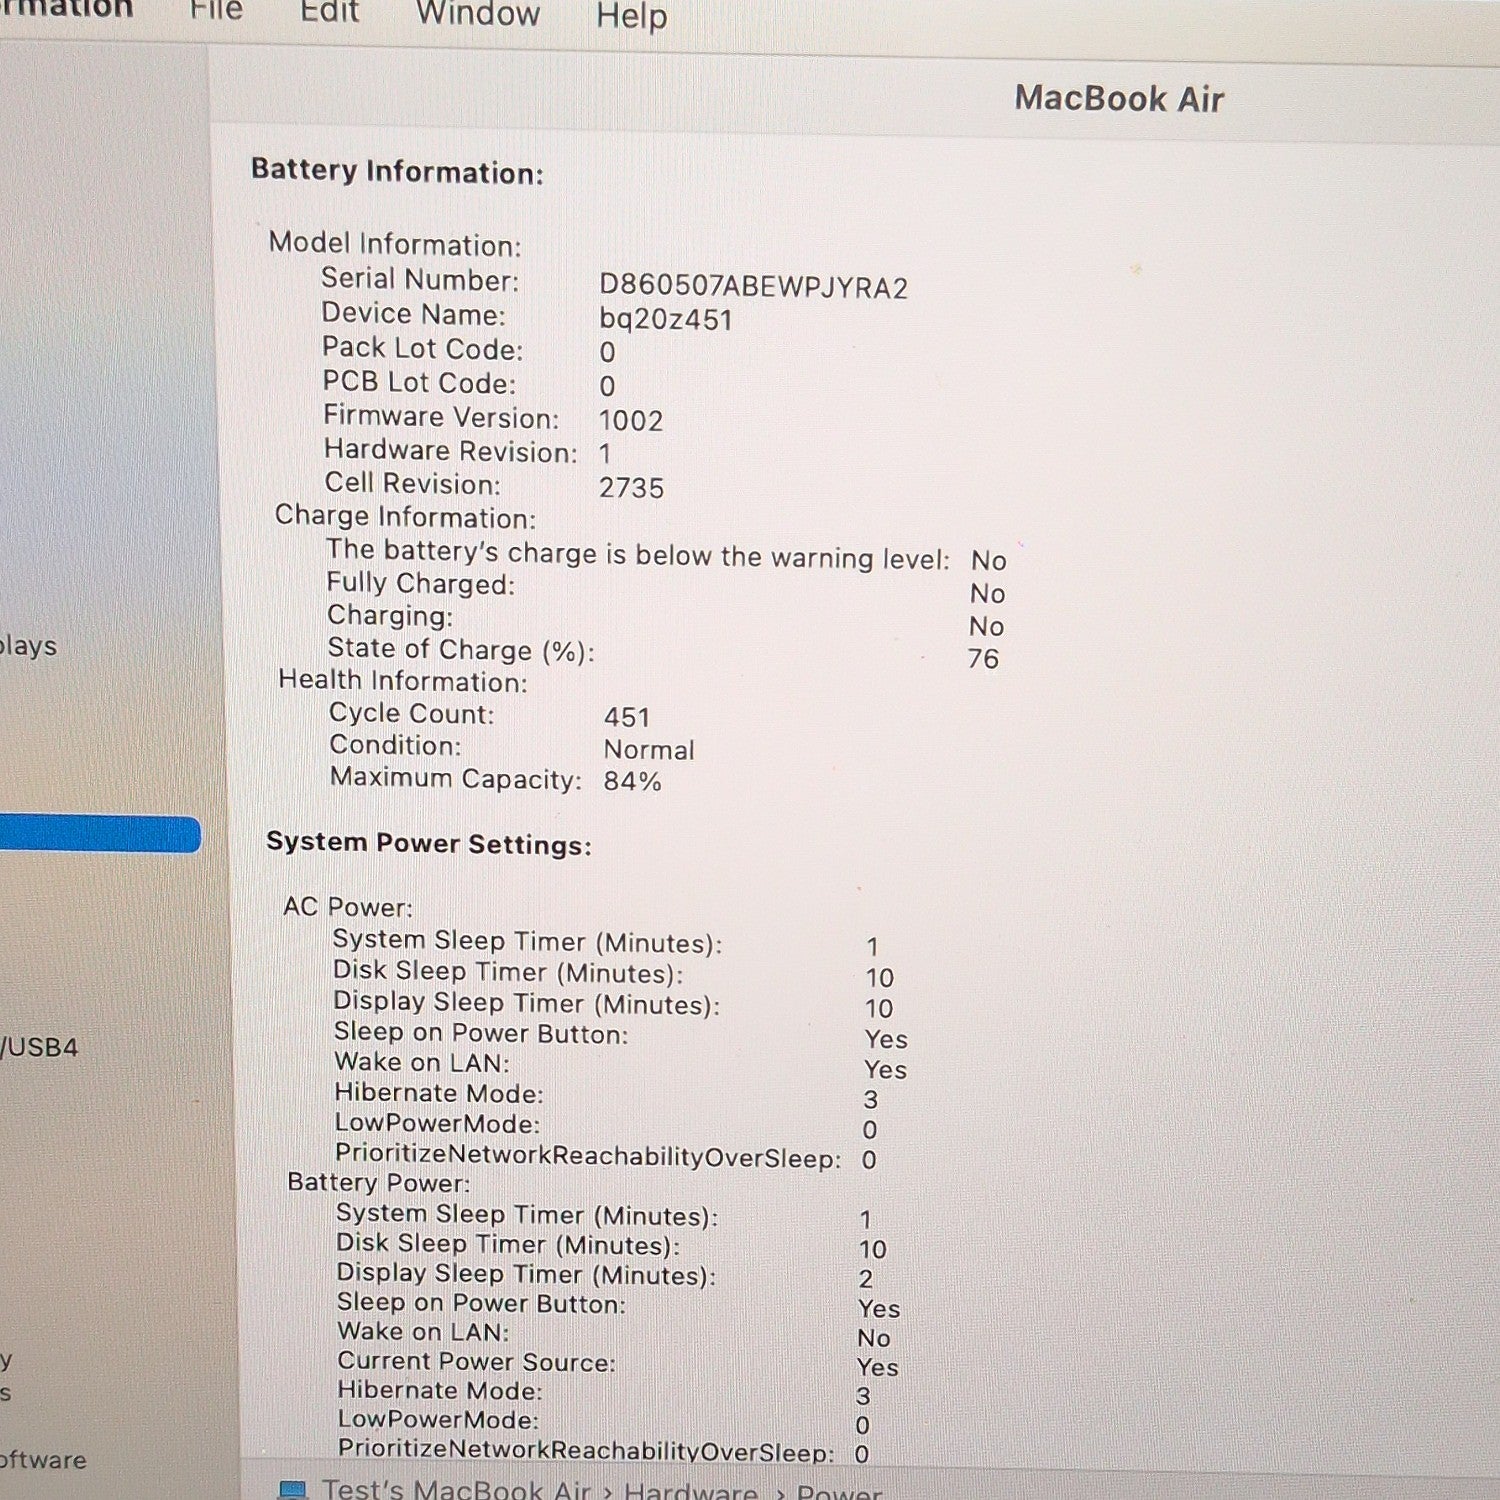Click the Fully Charged label
Image resolution: width=1500 pixels, height=1500 pixels.
pyautogui.click(x=420, y=583)
